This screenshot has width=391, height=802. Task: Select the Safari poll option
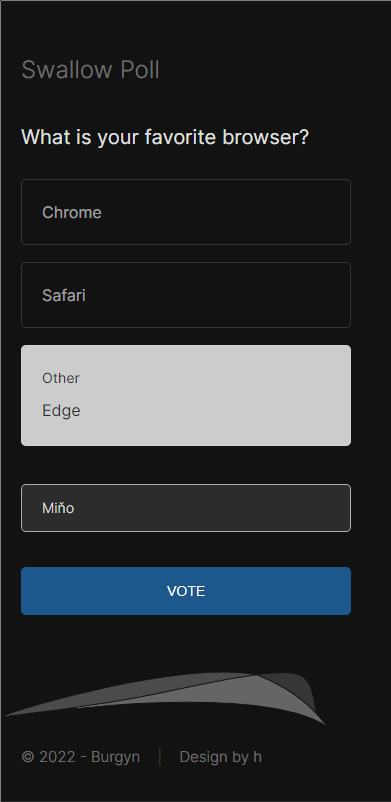click(x=186, y=295)
